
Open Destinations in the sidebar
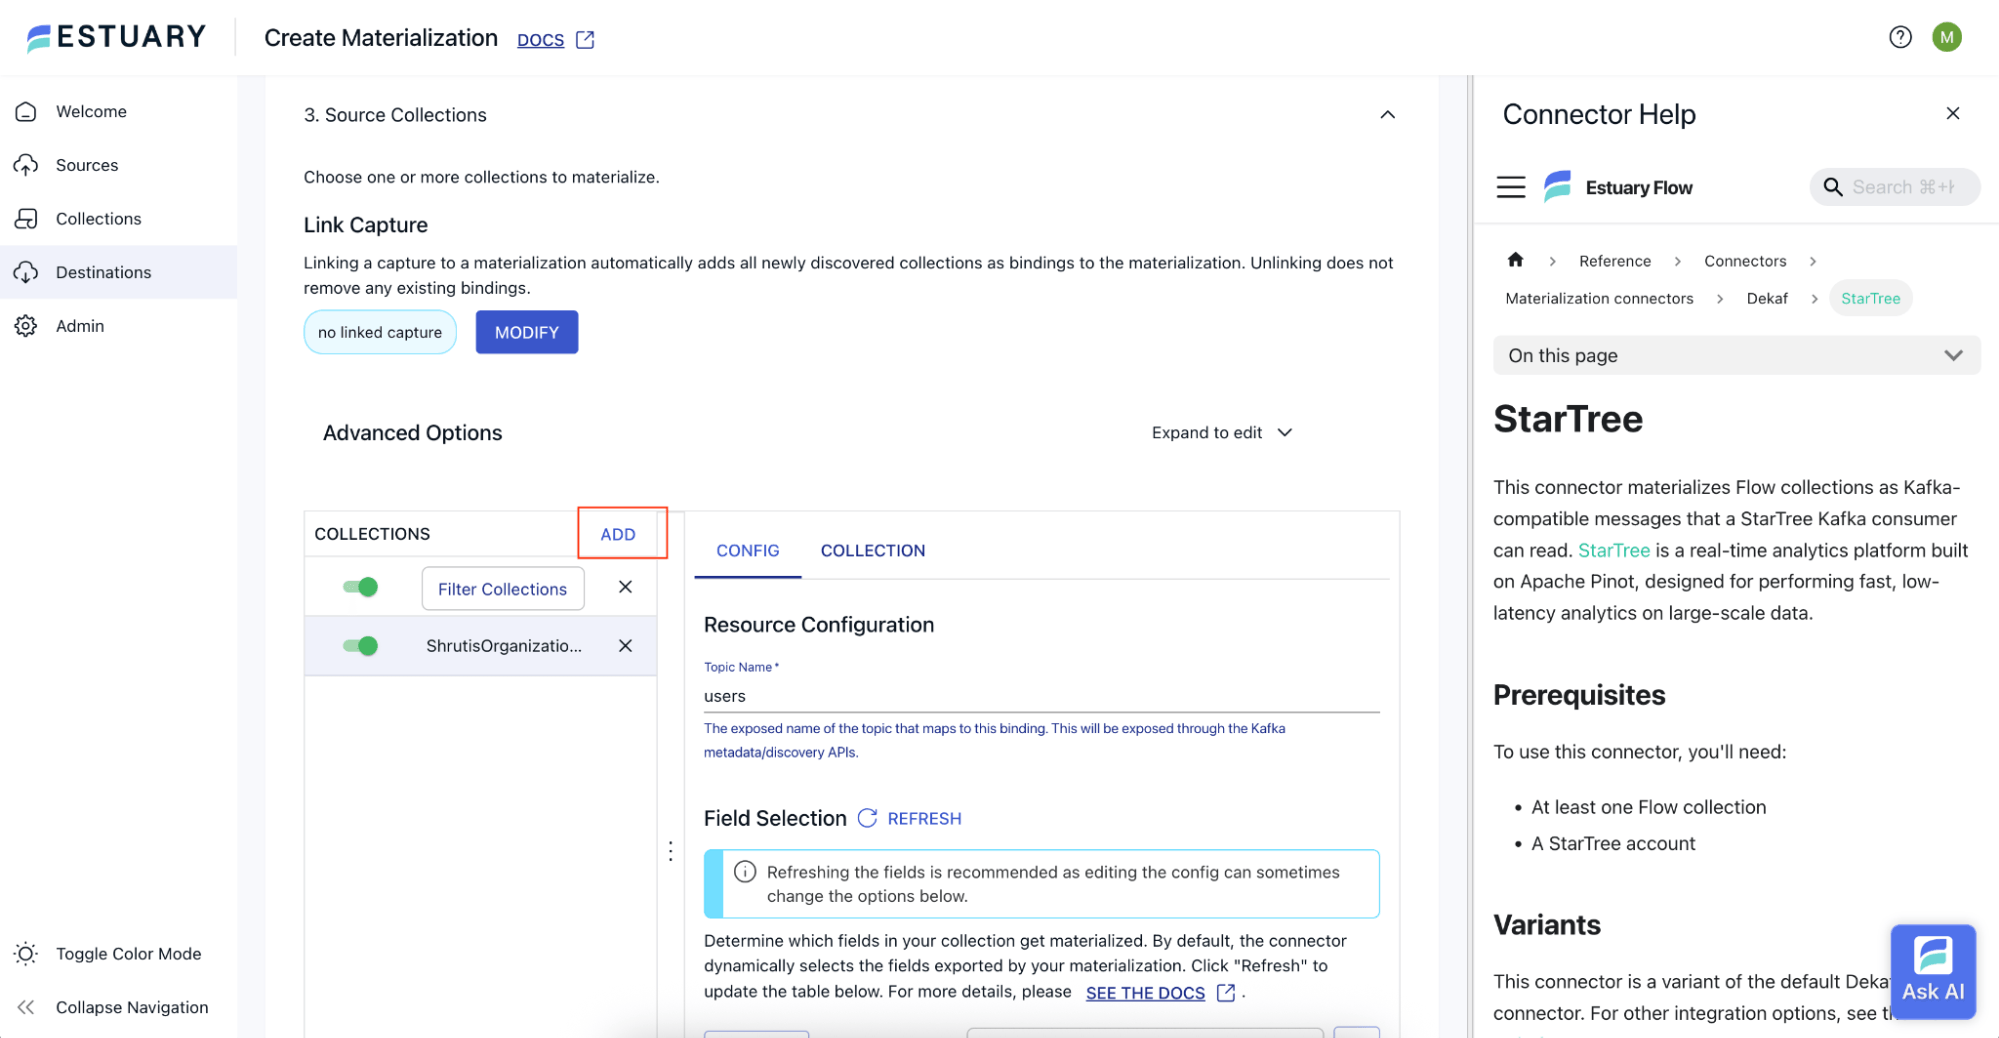click(x=118, y=272)
